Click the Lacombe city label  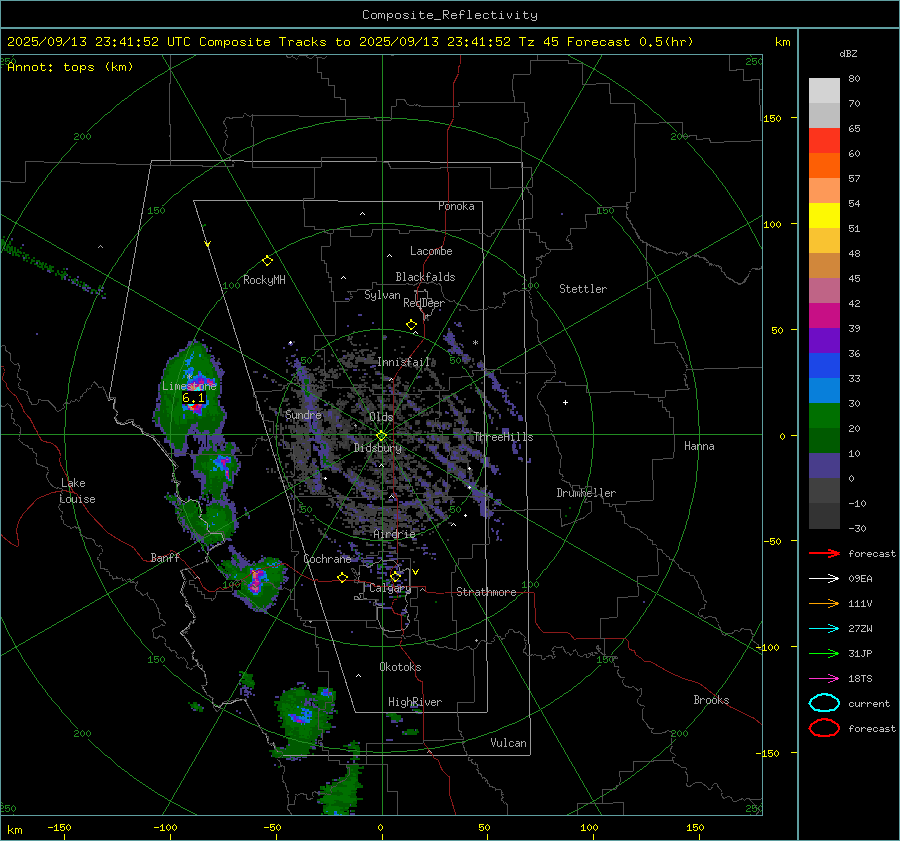[x=431, y=251]
